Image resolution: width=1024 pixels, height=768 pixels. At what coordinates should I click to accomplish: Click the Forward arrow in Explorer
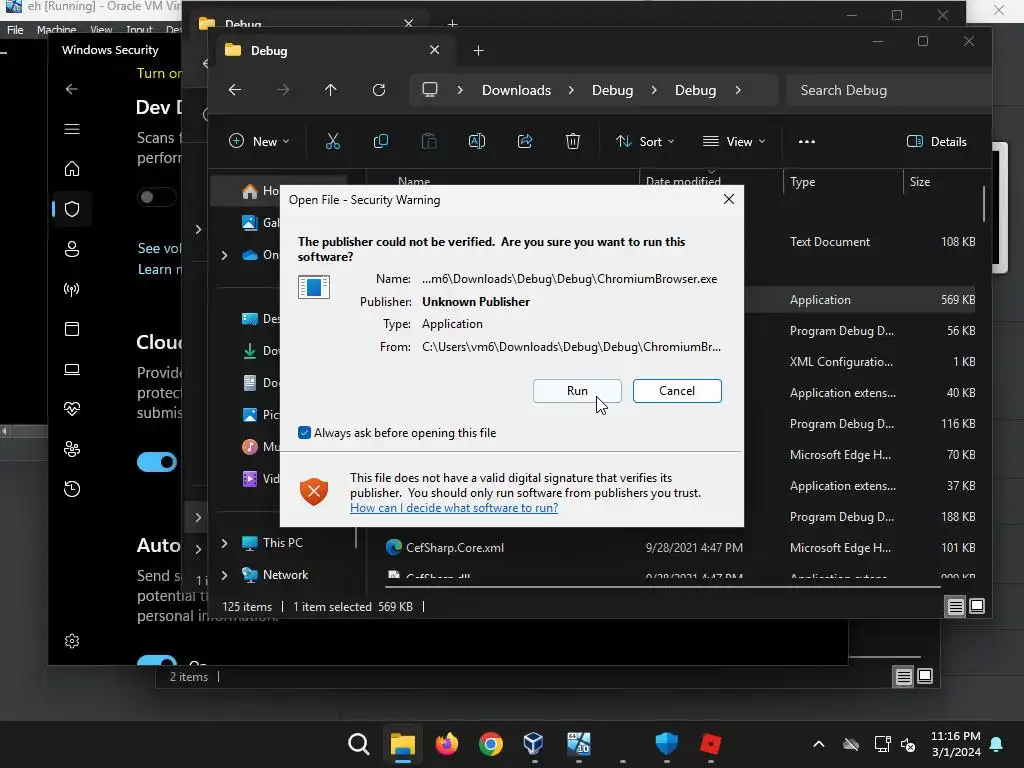(x=283, y=90)
